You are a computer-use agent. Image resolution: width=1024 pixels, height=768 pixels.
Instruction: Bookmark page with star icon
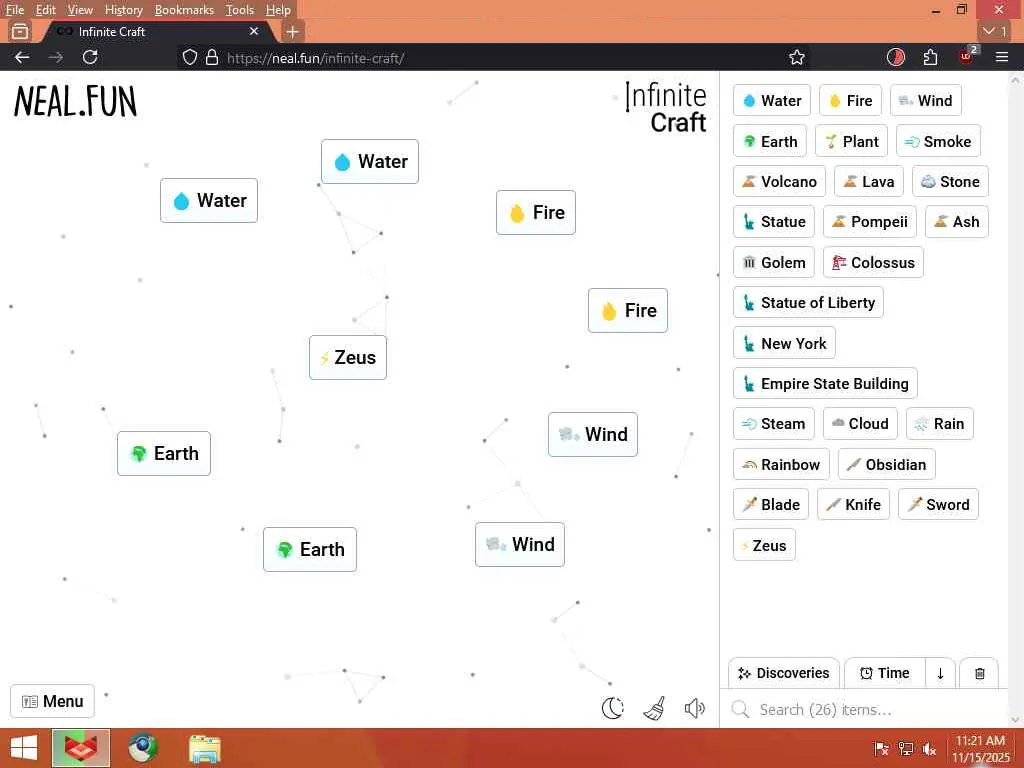[797, 57]
